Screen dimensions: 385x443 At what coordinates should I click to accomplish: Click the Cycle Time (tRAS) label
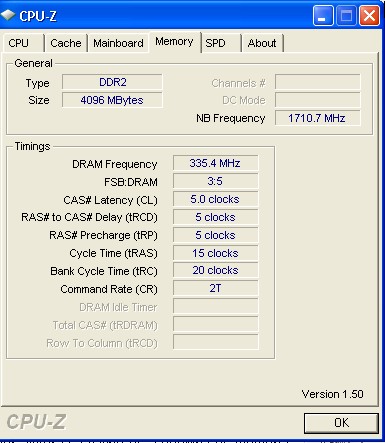(113, 253)
